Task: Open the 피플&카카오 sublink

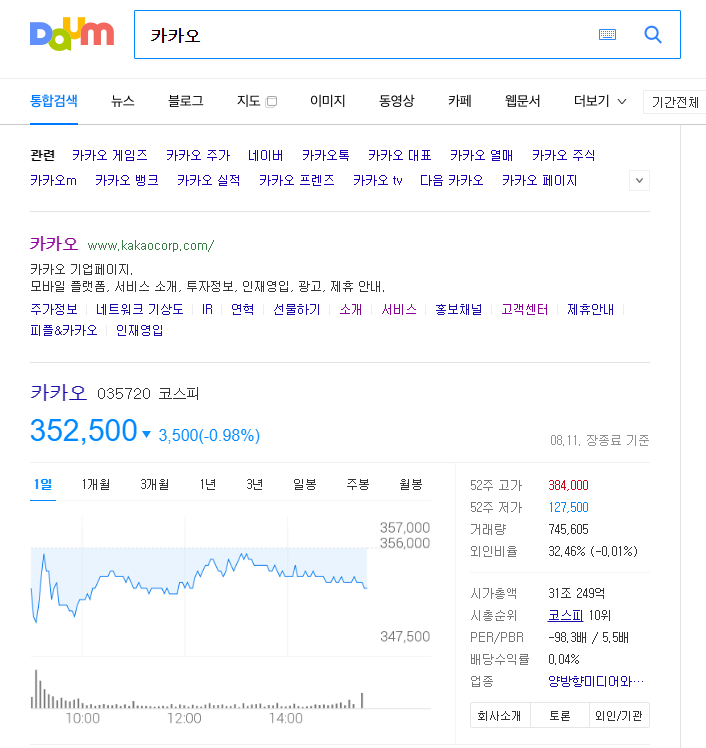Action: coord(63,330)
